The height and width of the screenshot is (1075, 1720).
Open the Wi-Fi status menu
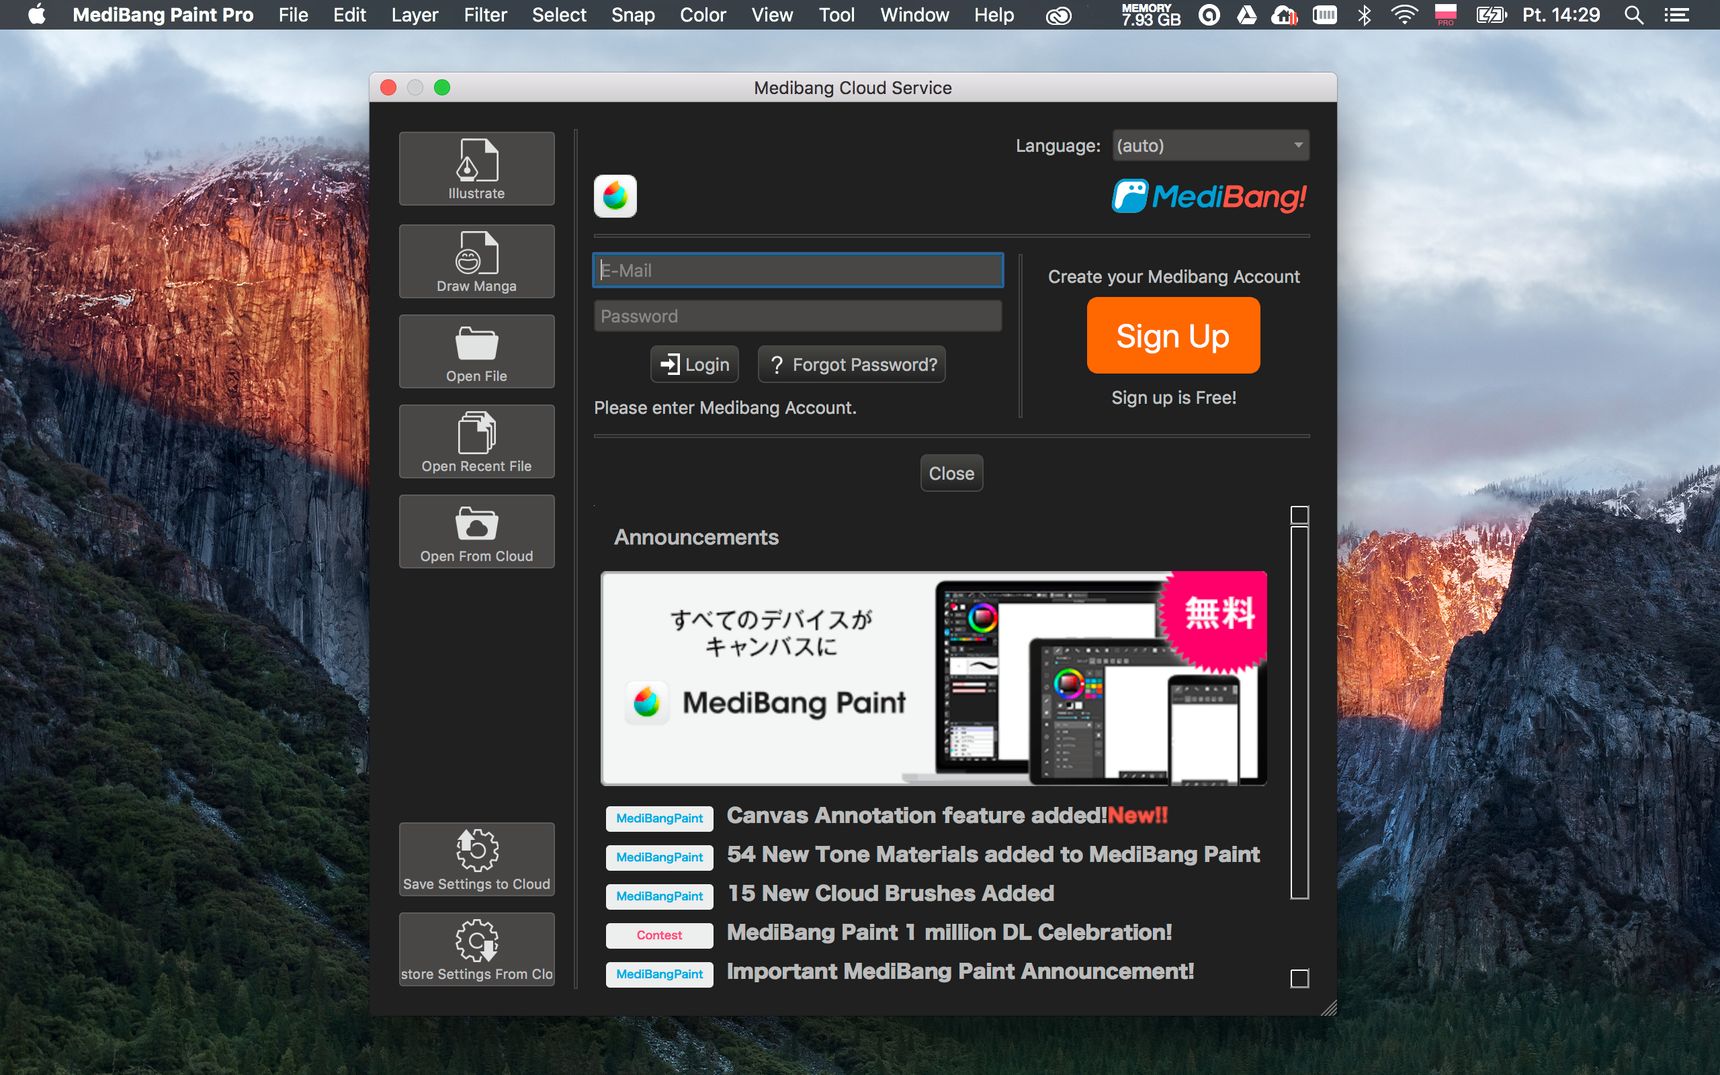point(1404,15)
